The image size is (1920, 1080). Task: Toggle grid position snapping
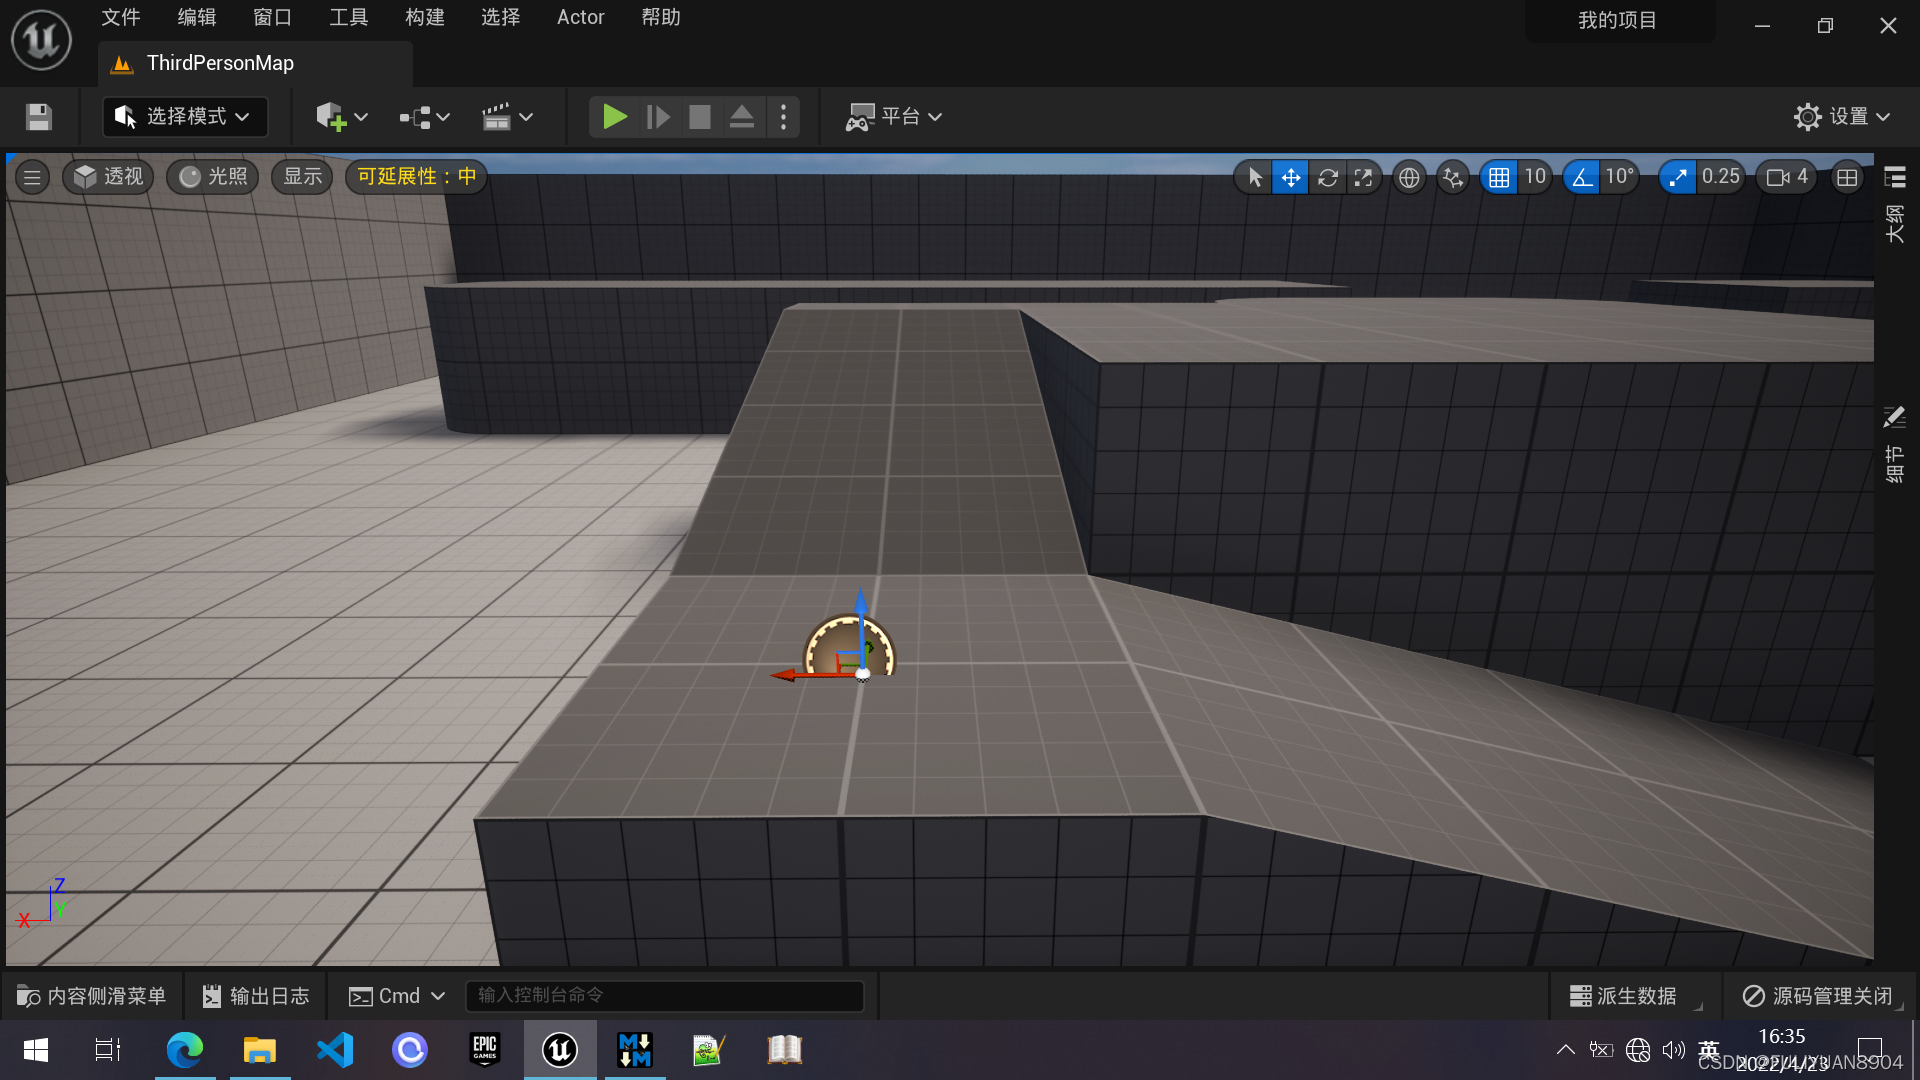(x=1498, y=178)
